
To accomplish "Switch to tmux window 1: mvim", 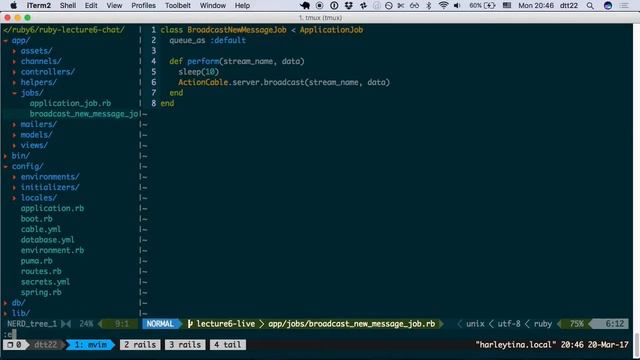I will [91, 345].
